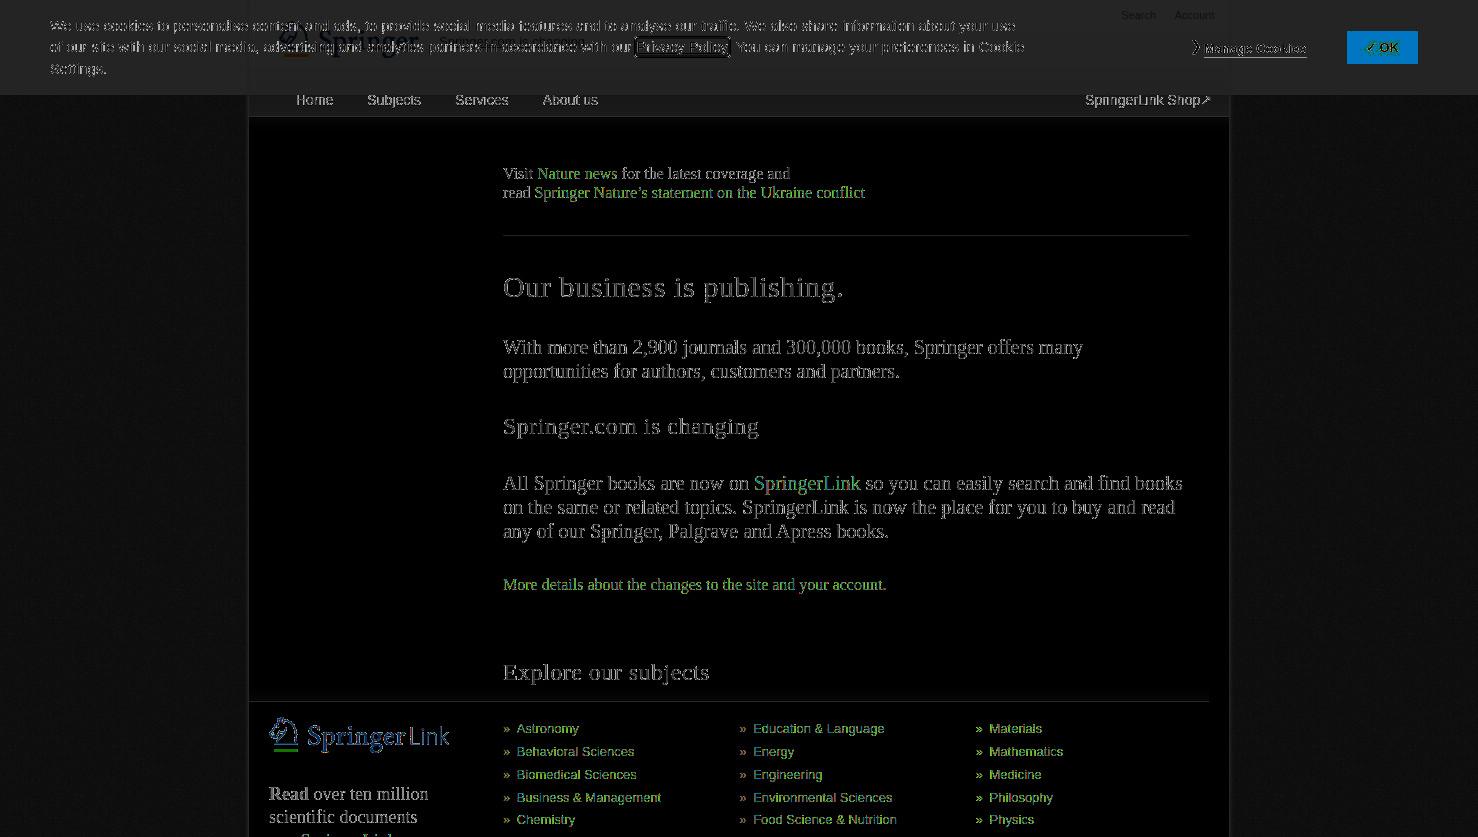The height and width of the screenshot is (837, 1478).
Task: Browse the Astronomy subject
Action: tap(547, 729)
